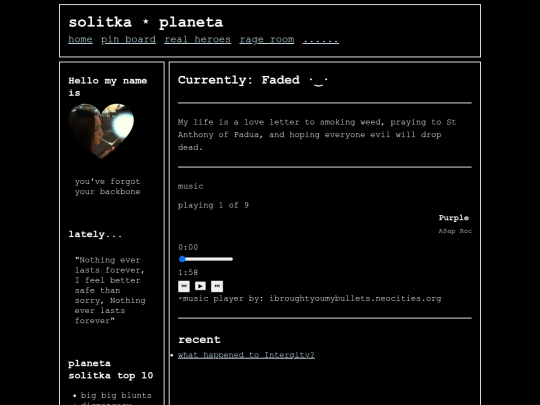This screenshot has width=540, height=405.
Task: Click the 0:00 elapsed time
Action: coord(188,247)
